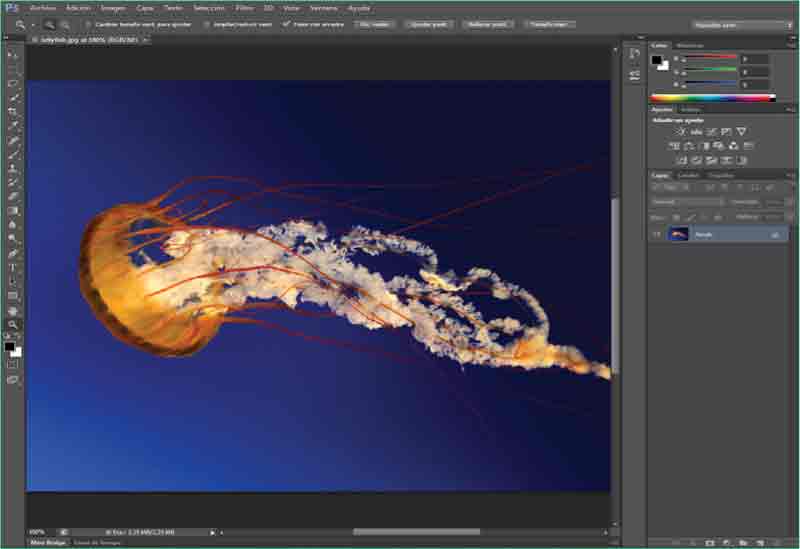This screenshot has width=800, height=549.
Task: Select the Crop tool
Action: (13, 112)
